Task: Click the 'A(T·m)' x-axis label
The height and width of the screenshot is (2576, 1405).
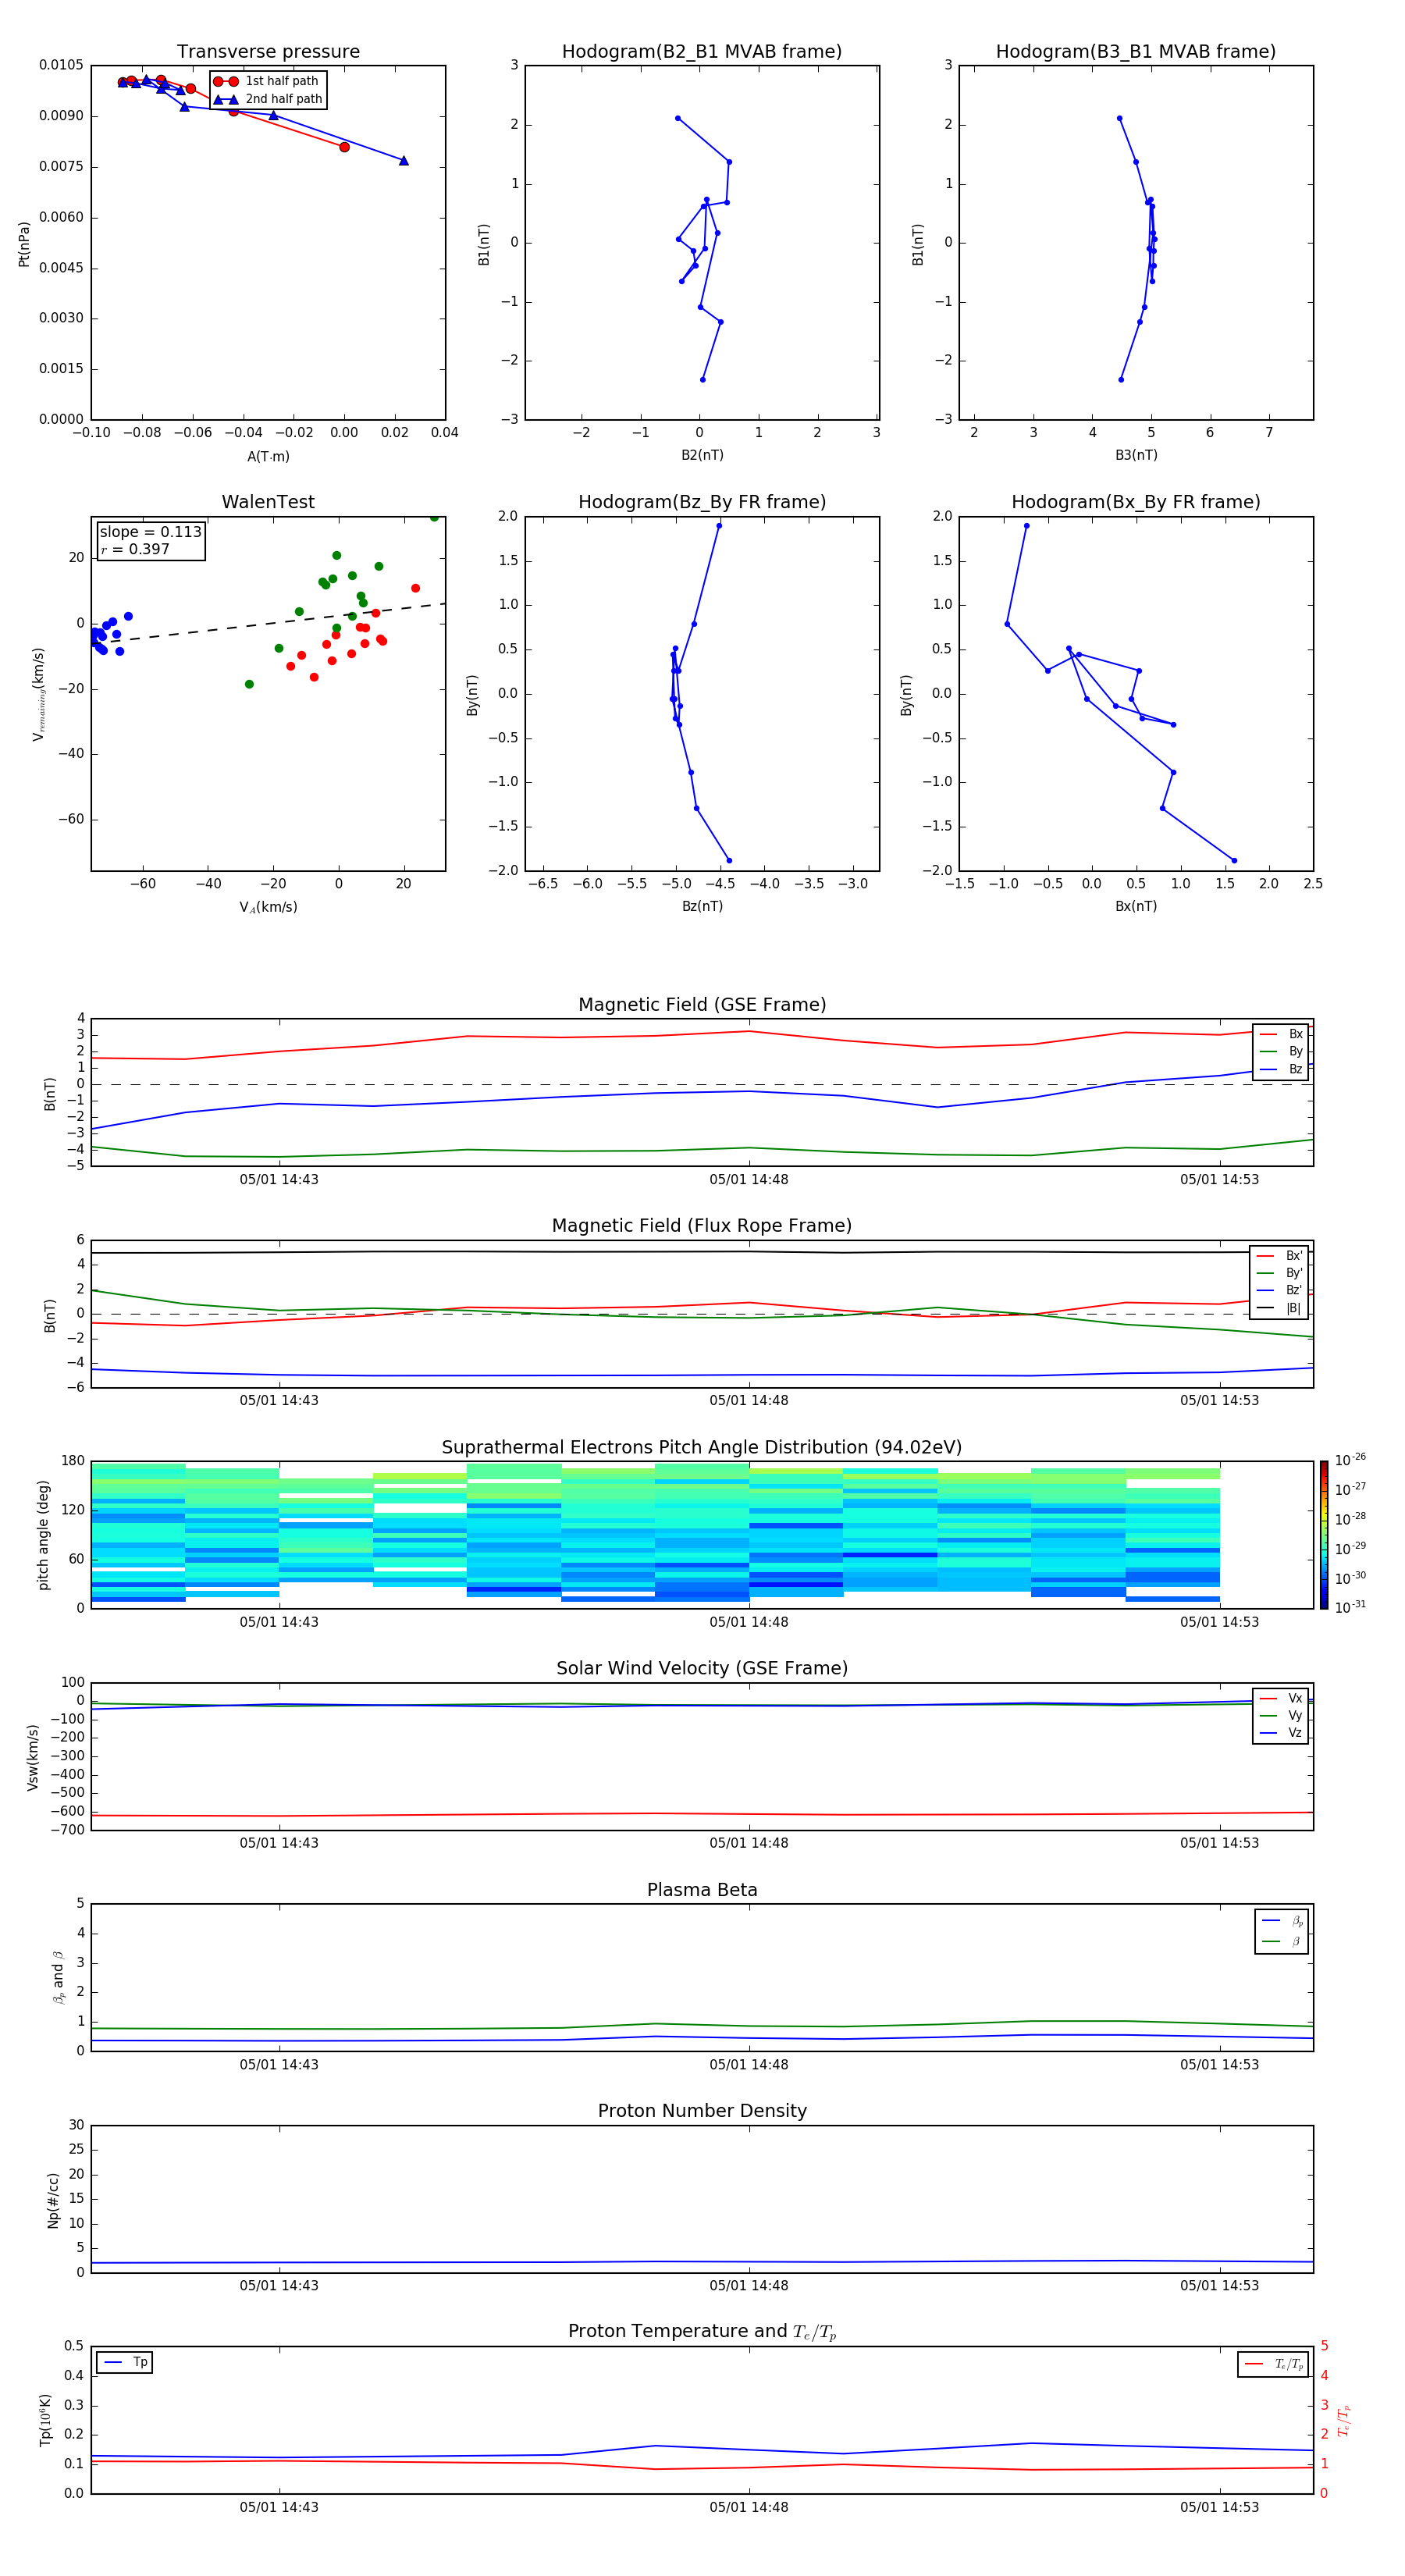Action: (268, 457)
